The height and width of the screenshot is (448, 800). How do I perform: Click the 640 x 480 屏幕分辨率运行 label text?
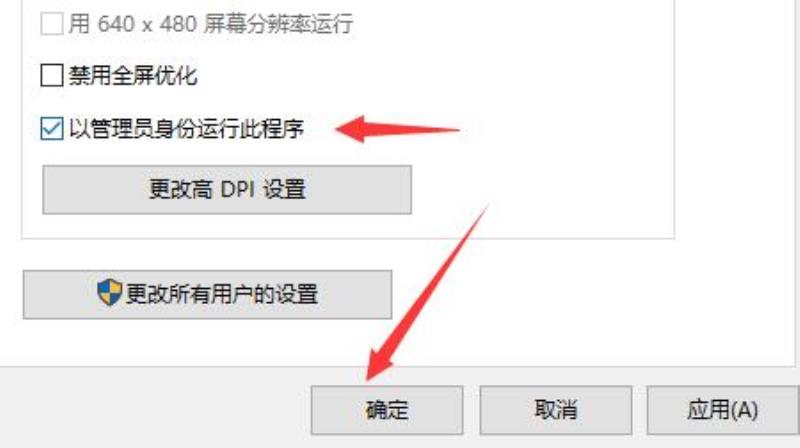[x=225, y=24]
